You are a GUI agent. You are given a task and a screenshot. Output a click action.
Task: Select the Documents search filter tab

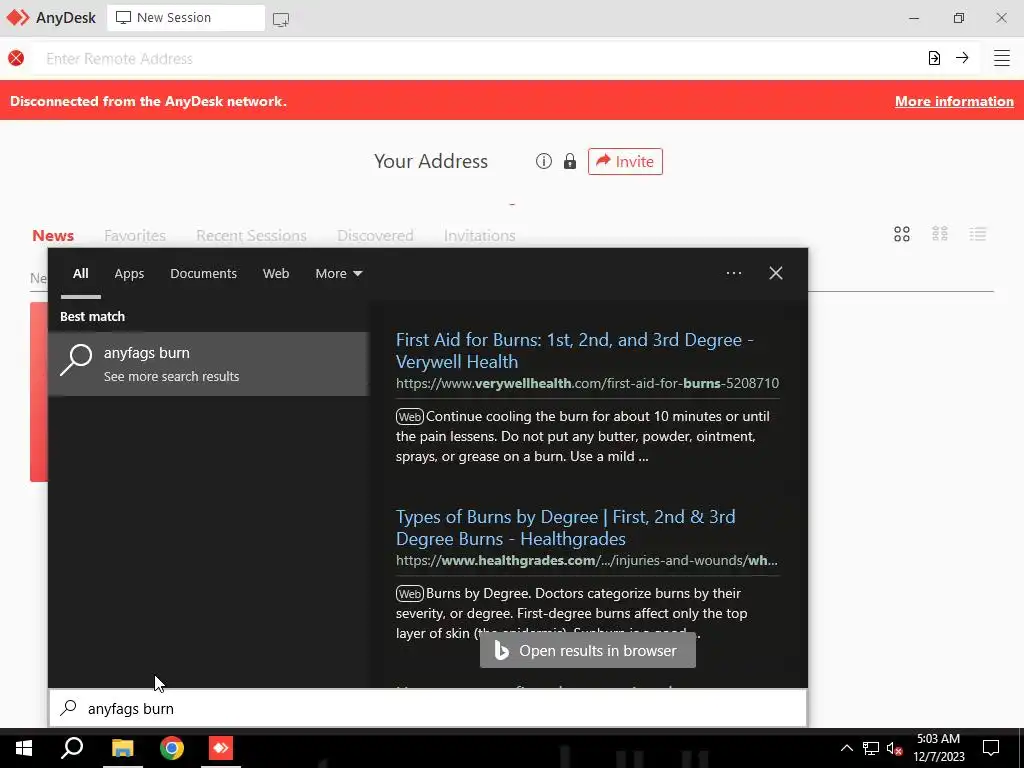[x=203, y=274]
